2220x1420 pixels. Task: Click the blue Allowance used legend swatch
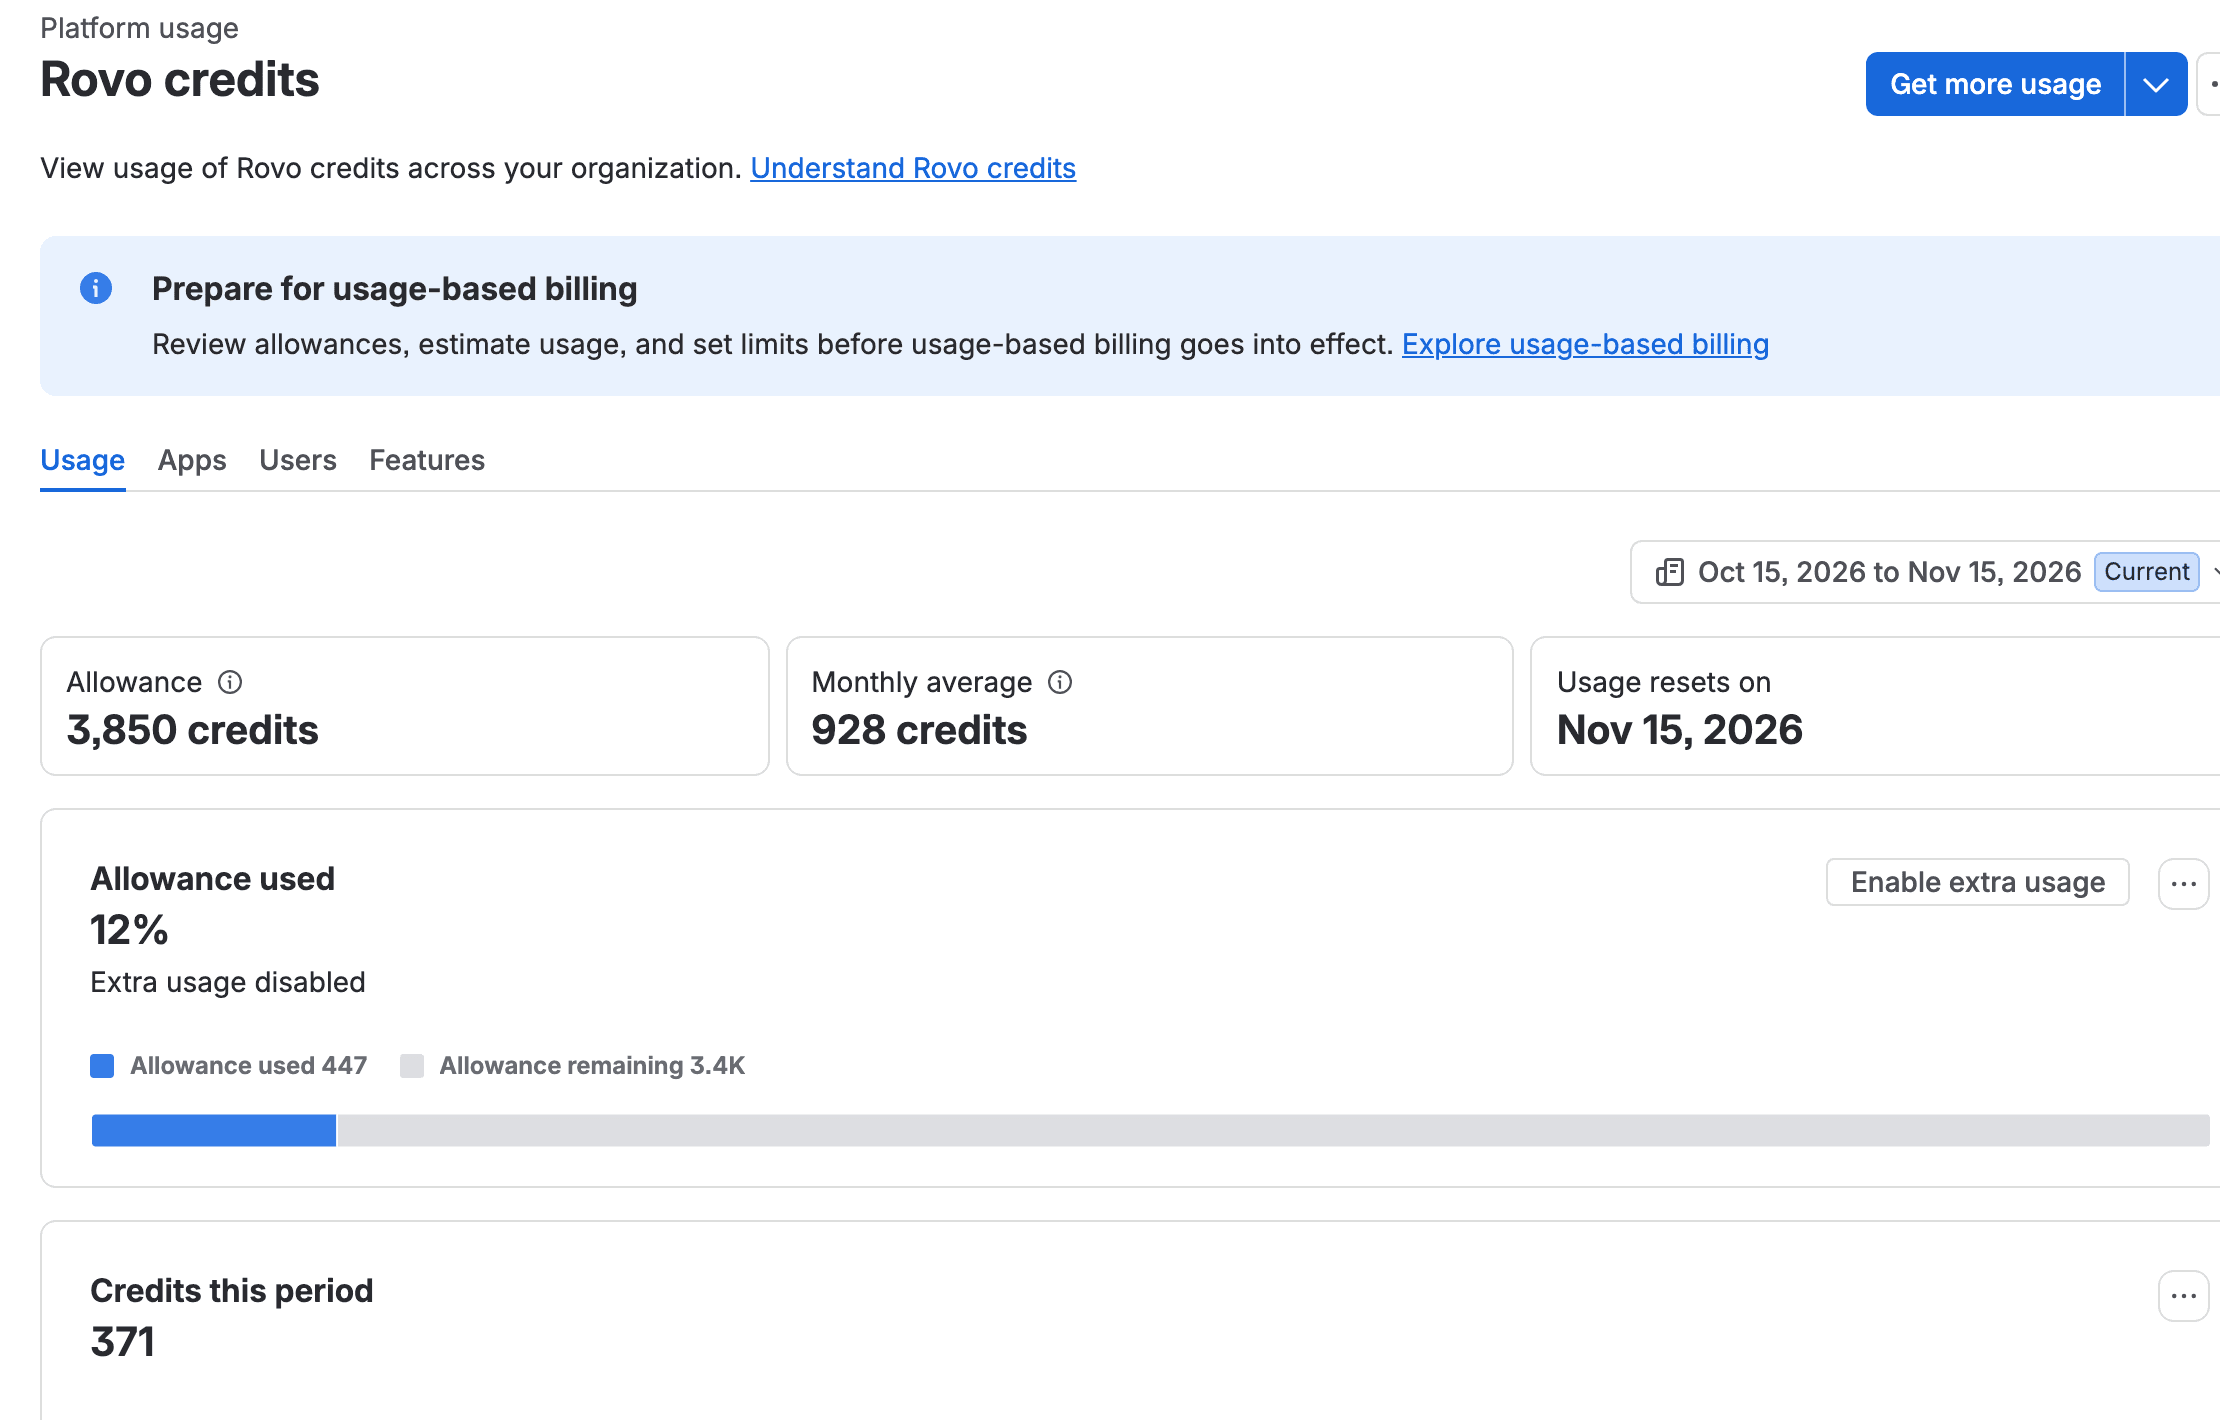tap(102, 1066)
